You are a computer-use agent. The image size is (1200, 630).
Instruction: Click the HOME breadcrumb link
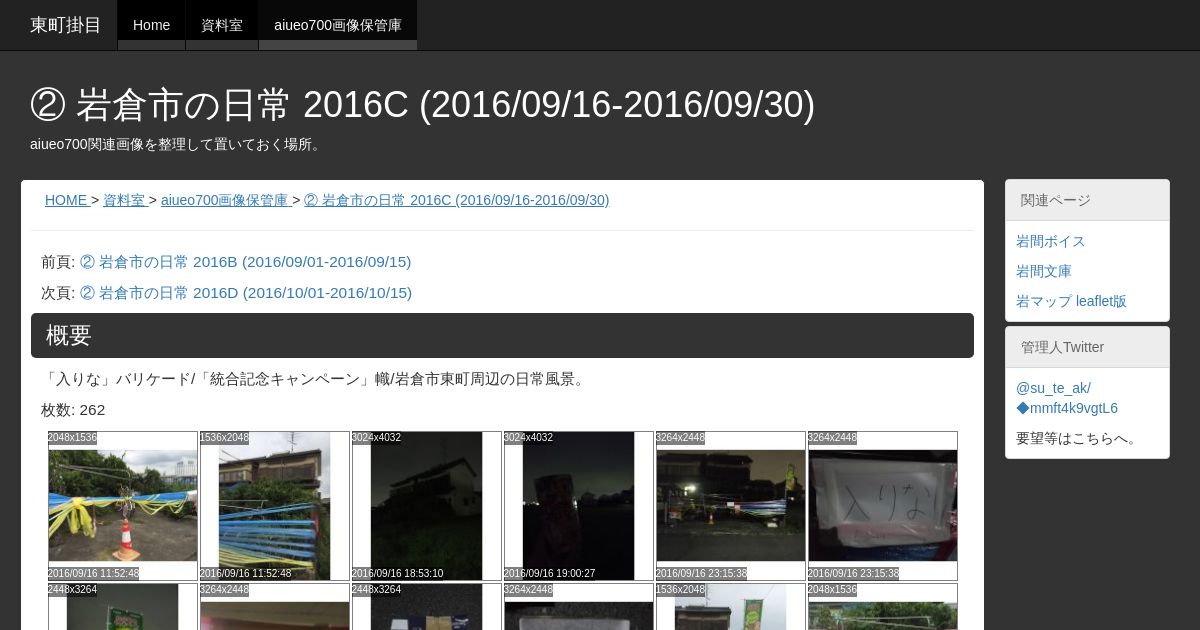[66, 200]
